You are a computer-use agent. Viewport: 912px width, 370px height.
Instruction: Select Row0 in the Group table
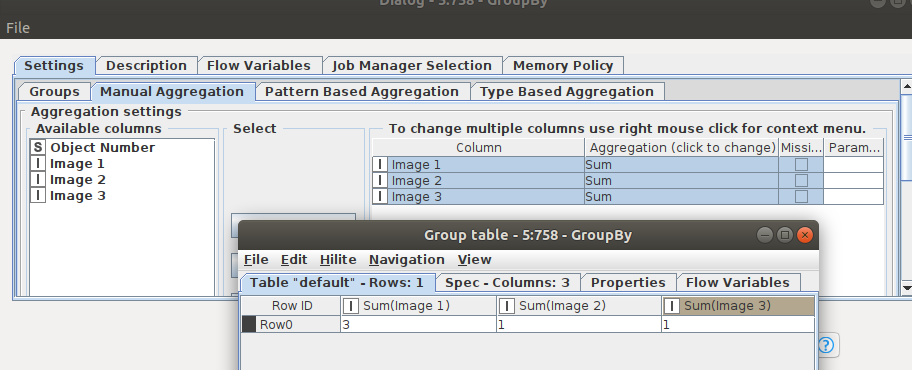(x=291, y=325)
